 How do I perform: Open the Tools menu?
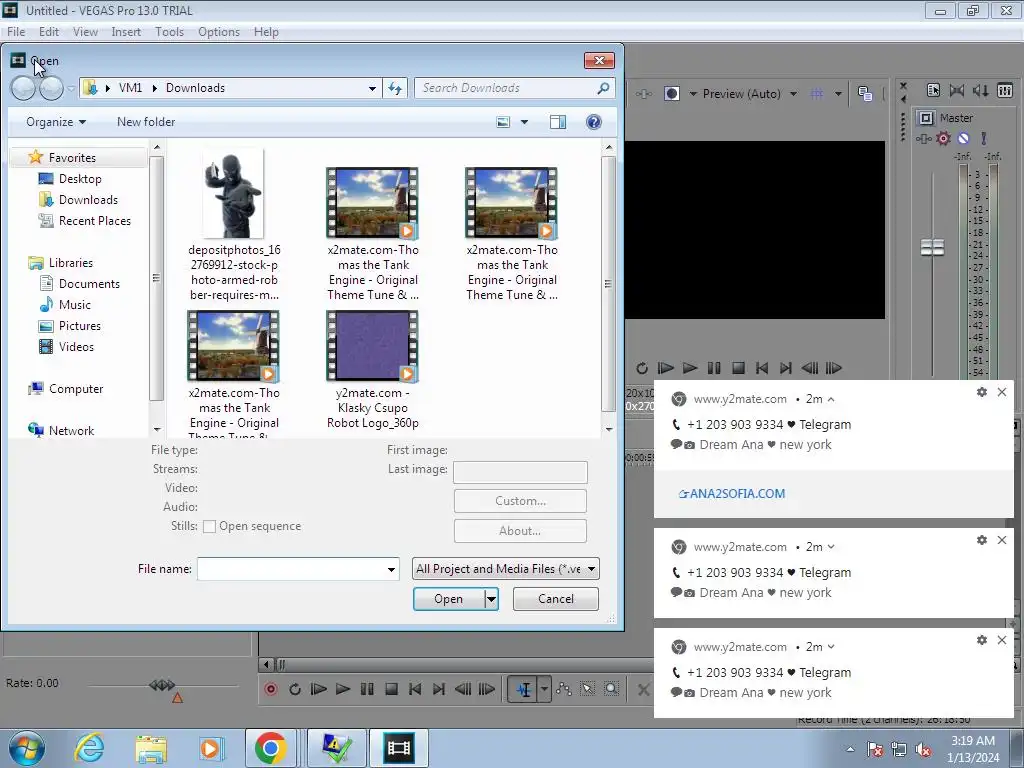169,31
